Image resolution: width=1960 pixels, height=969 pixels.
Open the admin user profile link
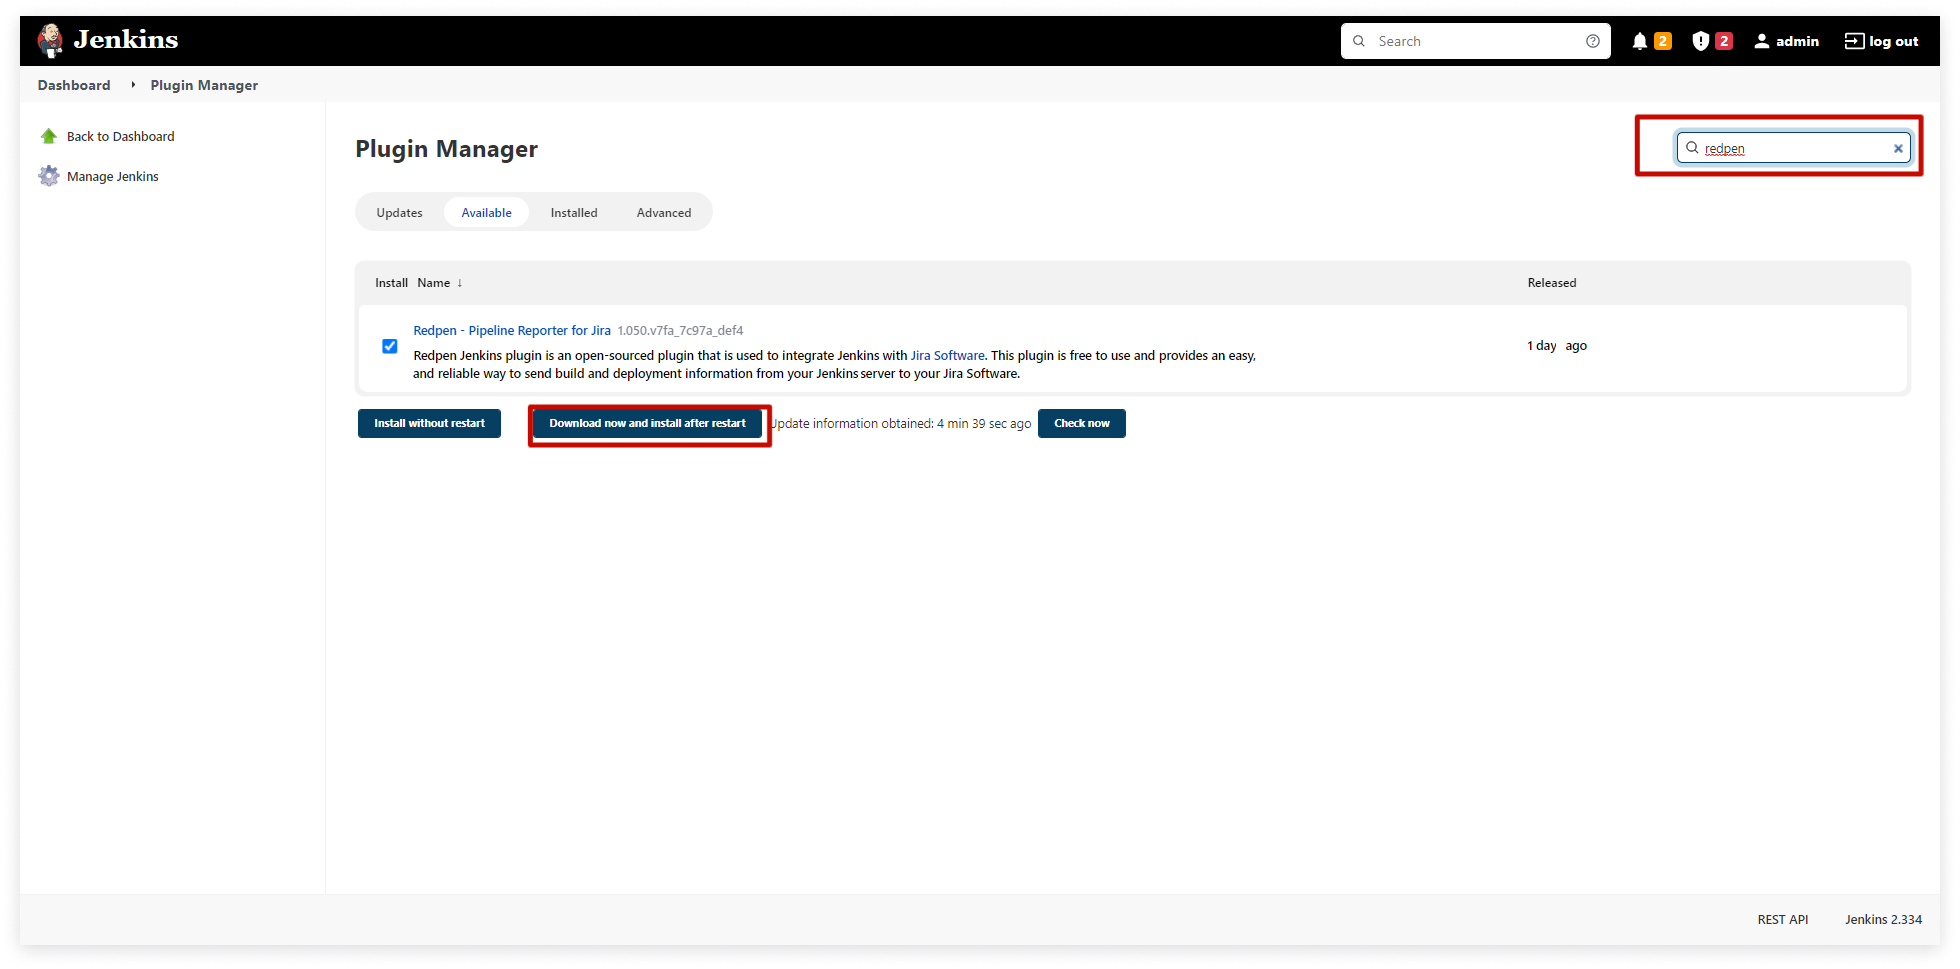tap(1786, 41)
